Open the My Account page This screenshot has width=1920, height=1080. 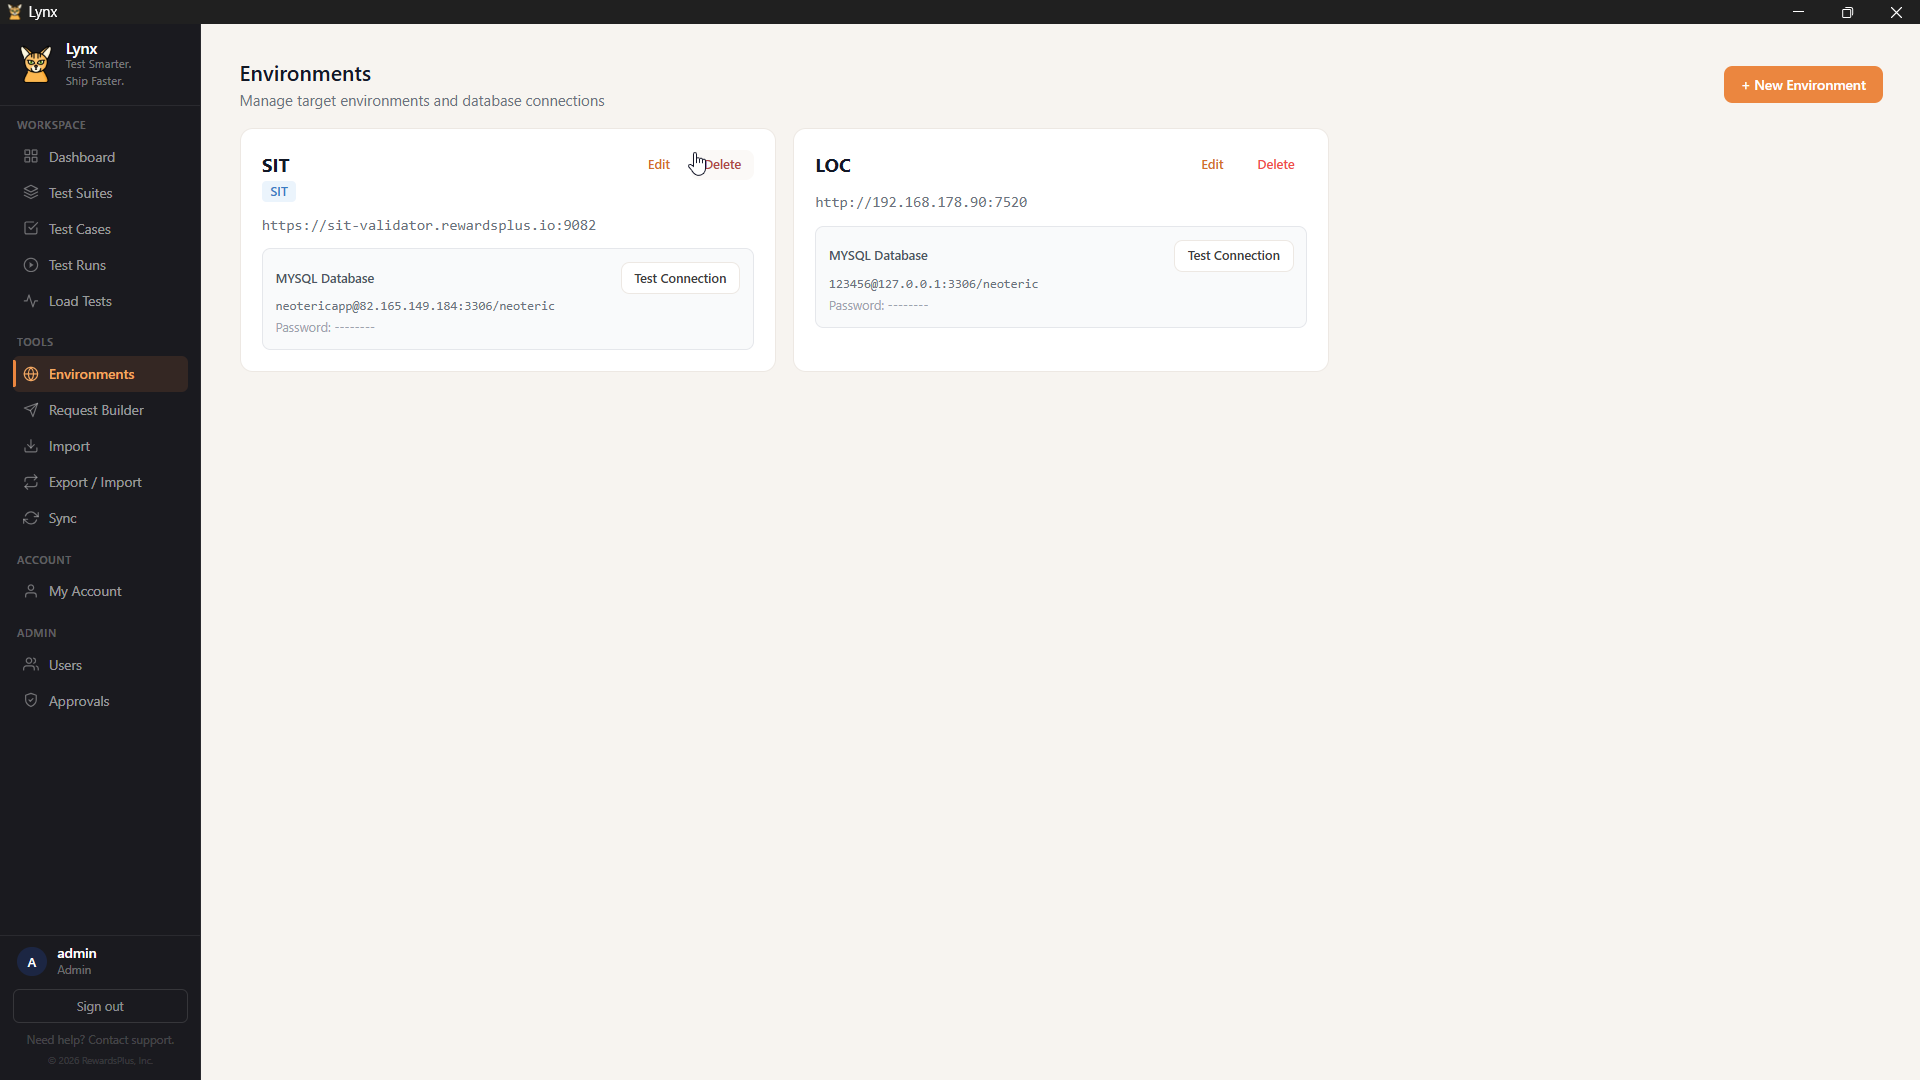85,591
